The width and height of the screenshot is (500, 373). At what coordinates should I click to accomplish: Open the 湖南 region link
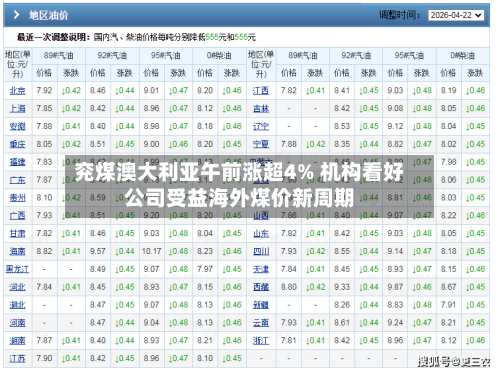point(18,341)
